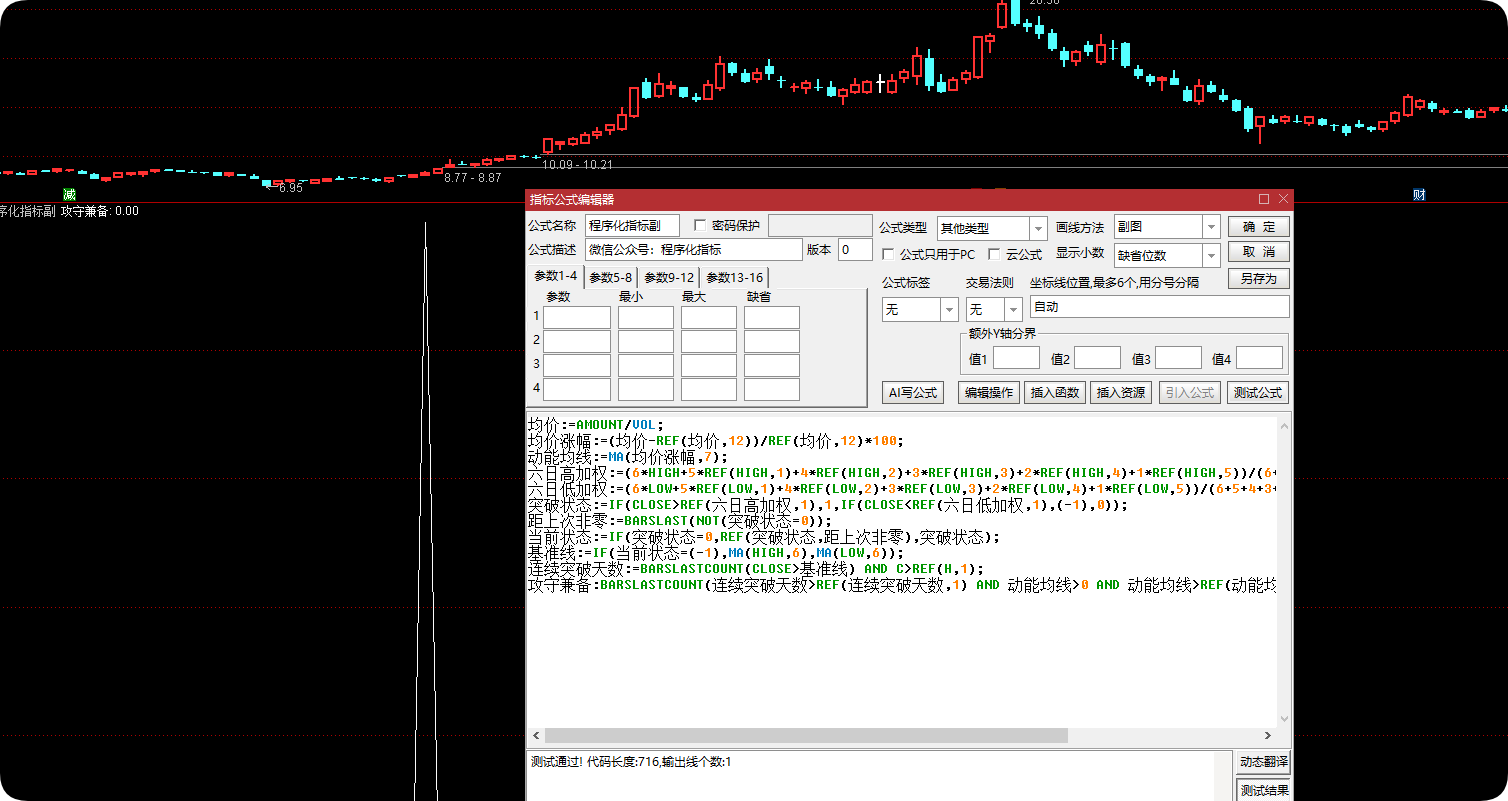Click the 值3 input field
This screenshot has height=801, width=1508.
click(1178, 358)
